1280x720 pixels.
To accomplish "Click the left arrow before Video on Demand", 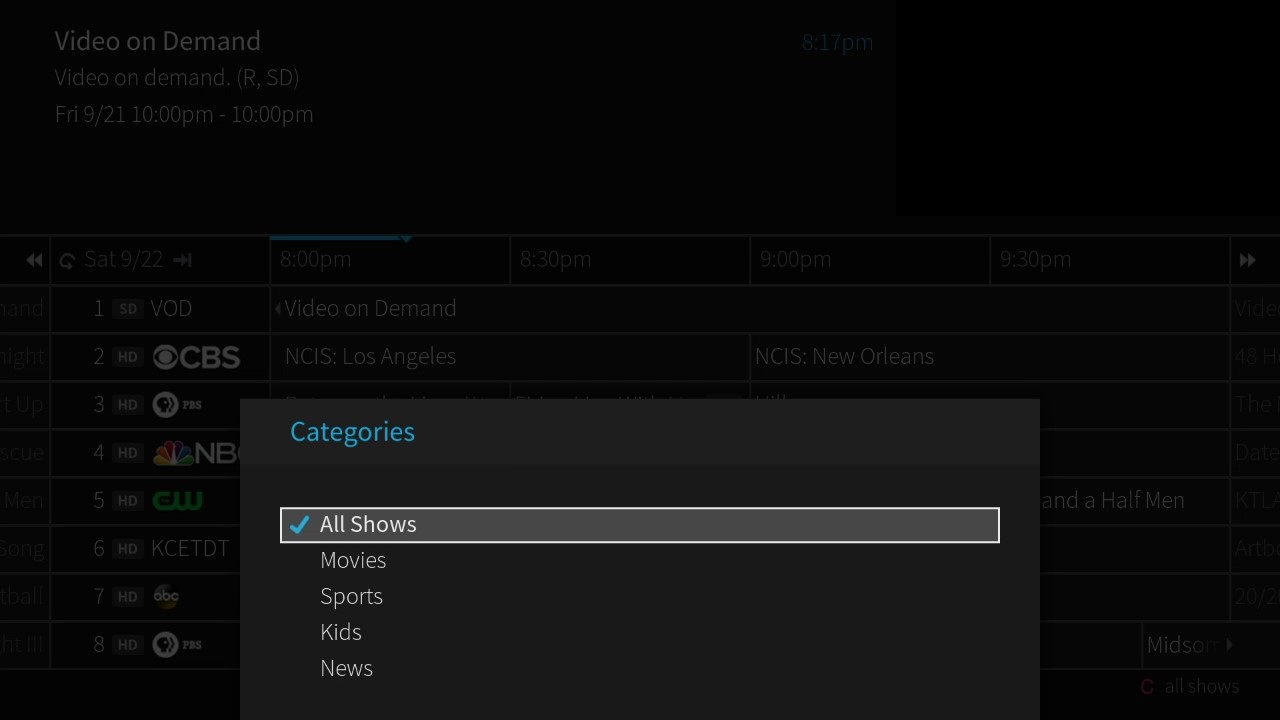I will point(277,309).
